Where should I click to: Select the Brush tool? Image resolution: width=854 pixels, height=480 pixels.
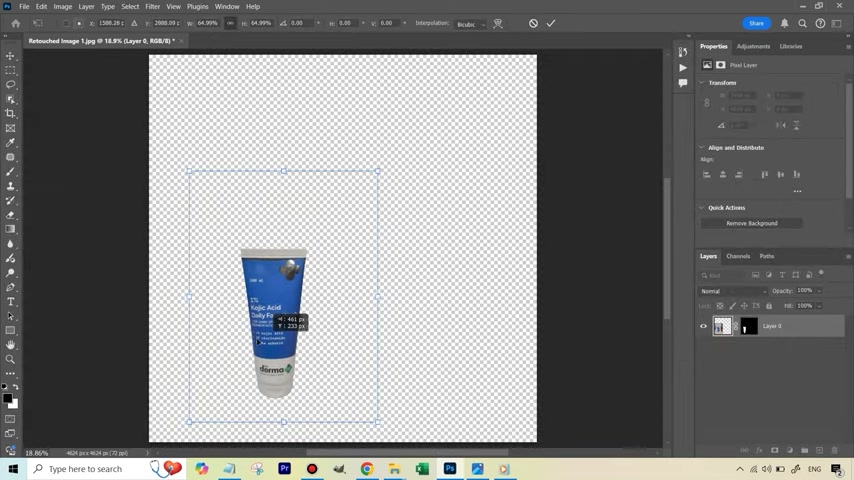10,172
